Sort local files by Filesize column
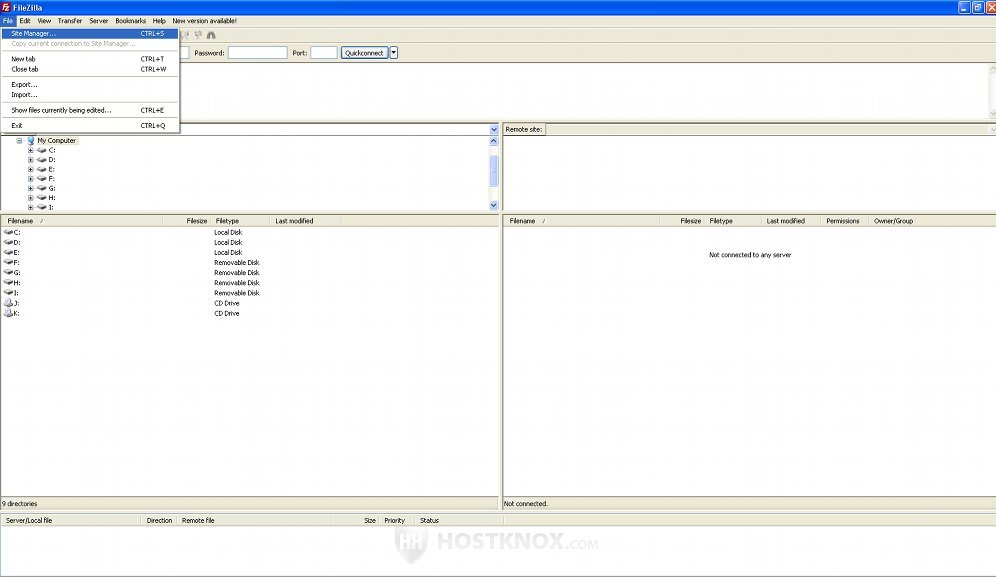This screenshot has width=996, height=577. [187, 221]
